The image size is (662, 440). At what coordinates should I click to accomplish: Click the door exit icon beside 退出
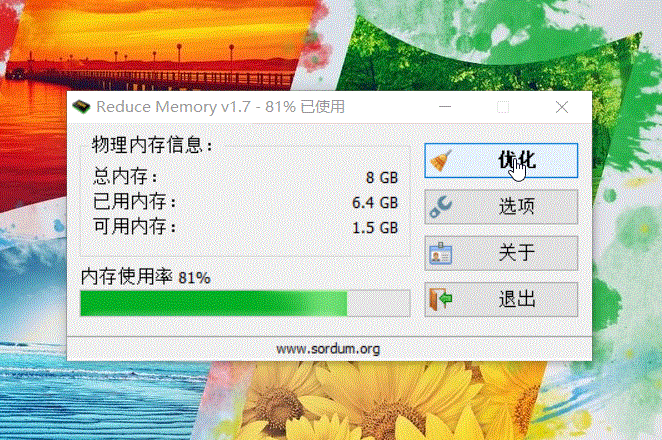tap(441, 299)
